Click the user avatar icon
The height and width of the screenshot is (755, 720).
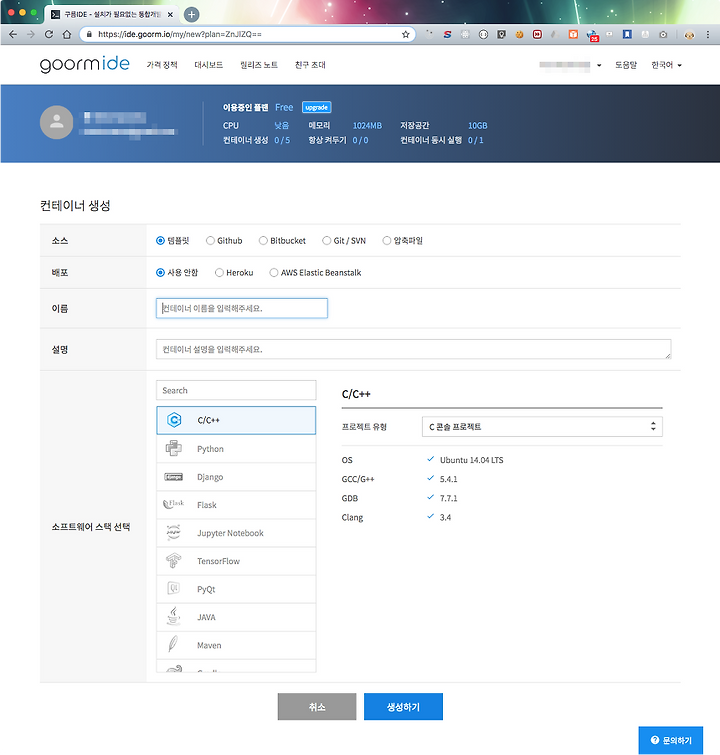click(x=56, y=122)
